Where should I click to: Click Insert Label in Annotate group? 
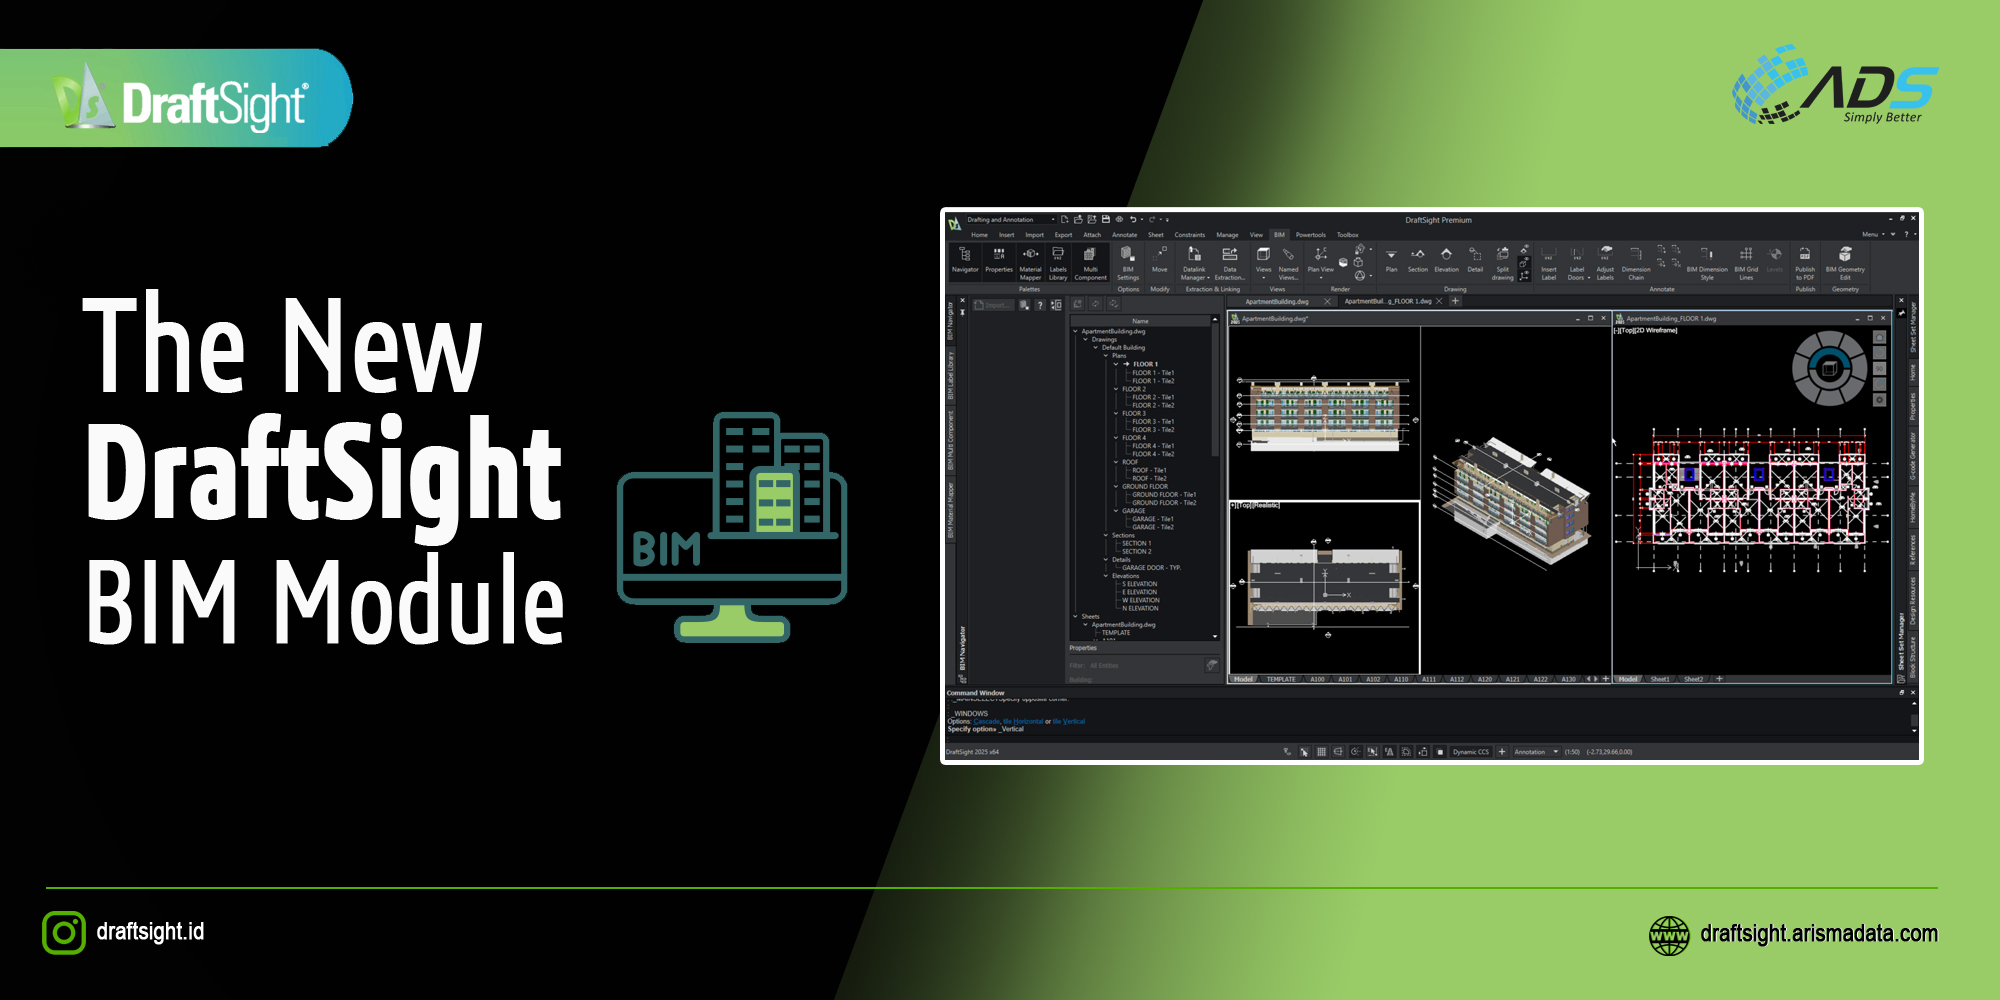click(x=1549, y=263)
